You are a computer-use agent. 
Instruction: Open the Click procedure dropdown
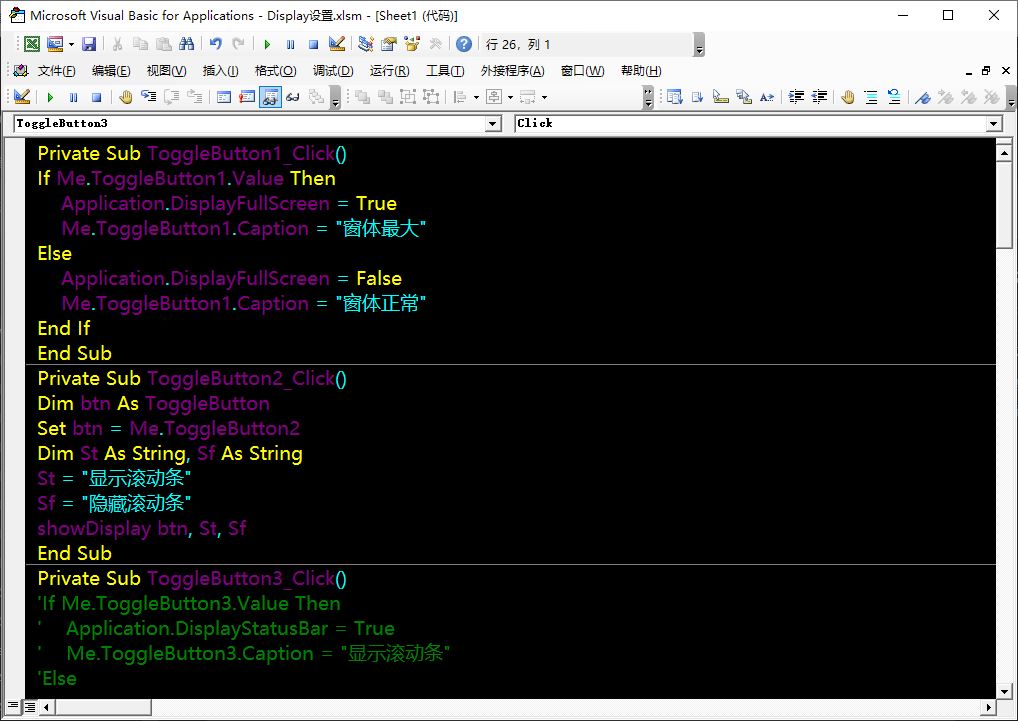(994, 123)
